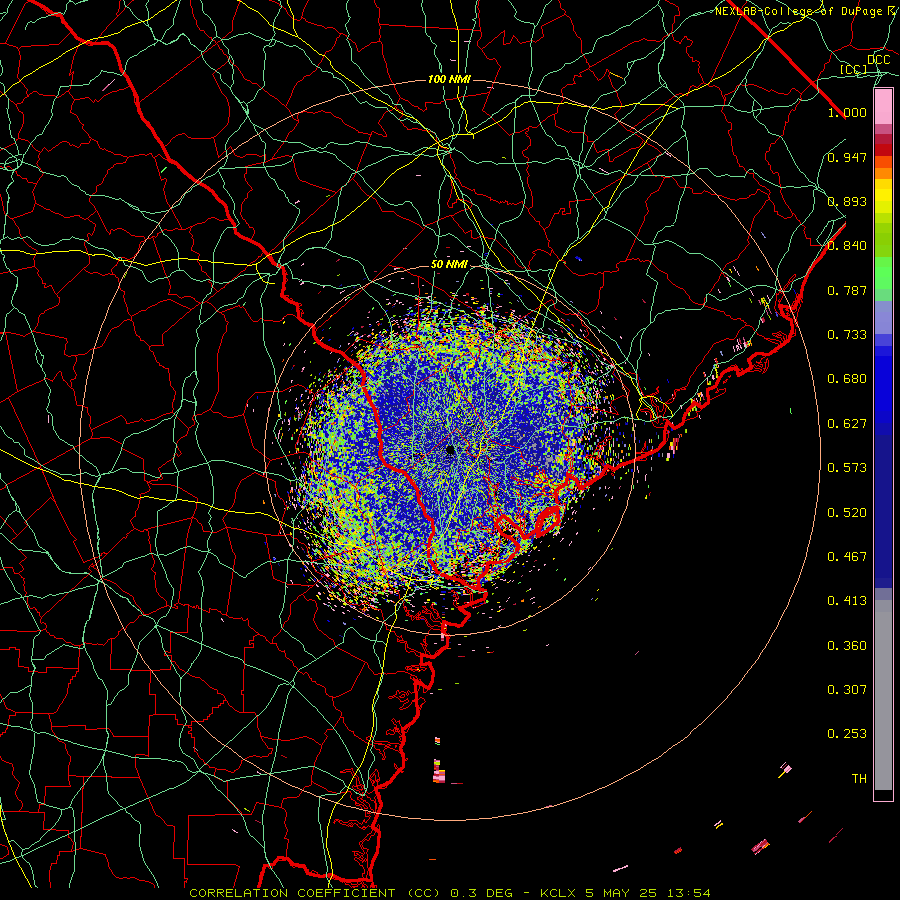
Task: Click the 50 NMI range ring label
Action: (449, 265)
